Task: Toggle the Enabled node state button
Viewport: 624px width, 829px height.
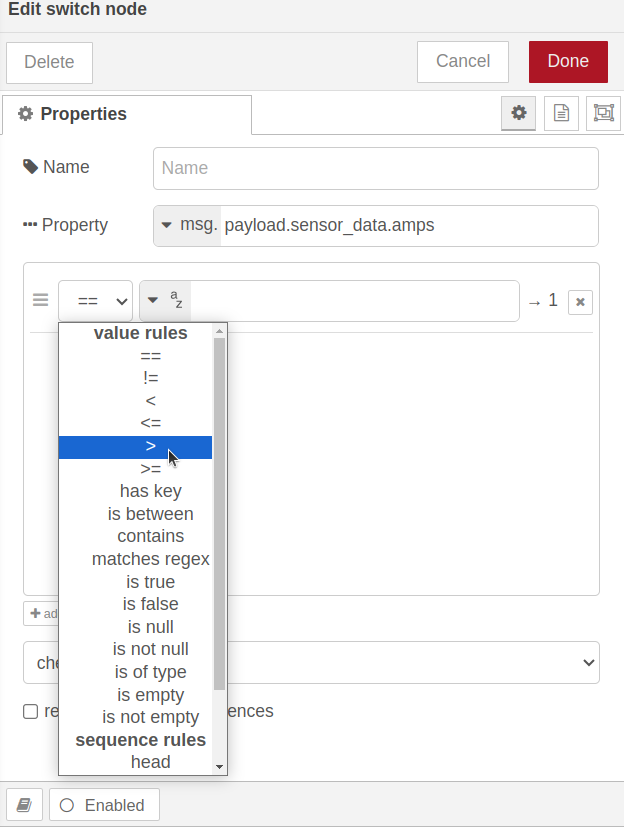Action: 104,805
